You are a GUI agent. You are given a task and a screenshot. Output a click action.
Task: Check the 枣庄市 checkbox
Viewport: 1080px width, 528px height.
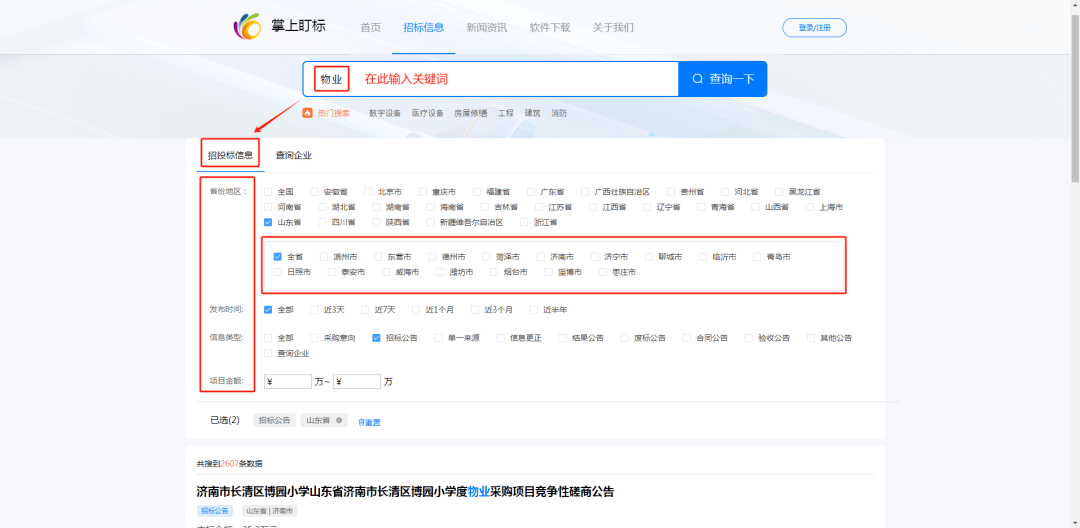point(603,272)
